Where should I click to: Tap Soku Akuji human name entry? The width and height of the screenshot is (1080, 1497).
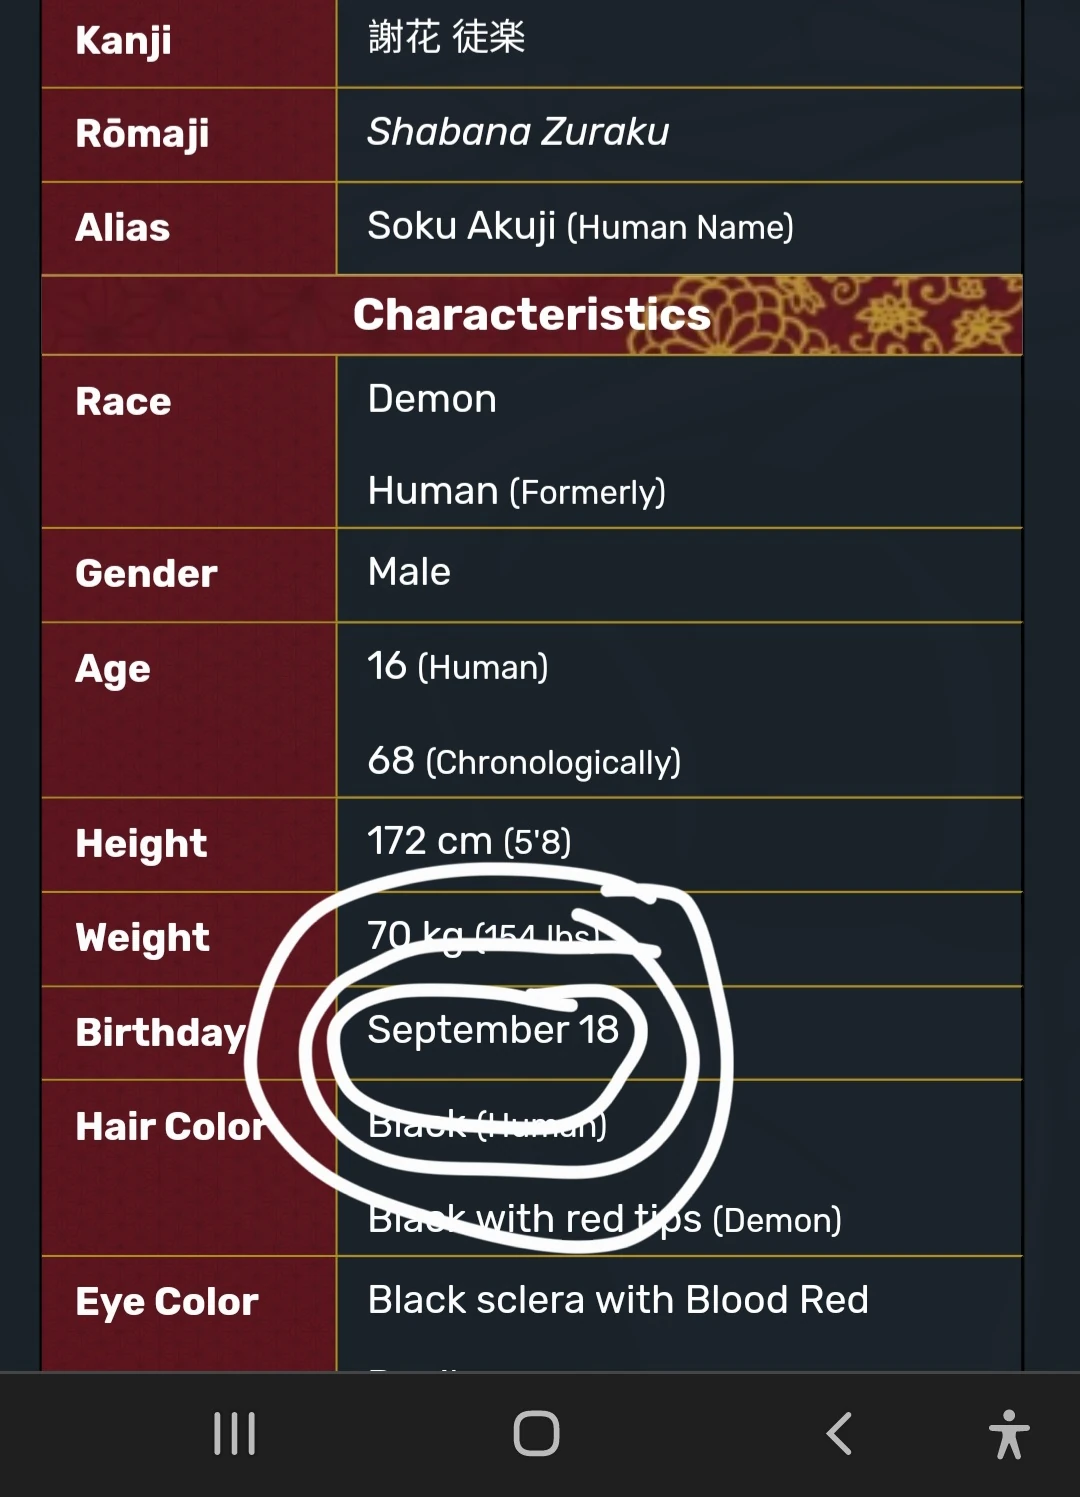tap(580, 227)
